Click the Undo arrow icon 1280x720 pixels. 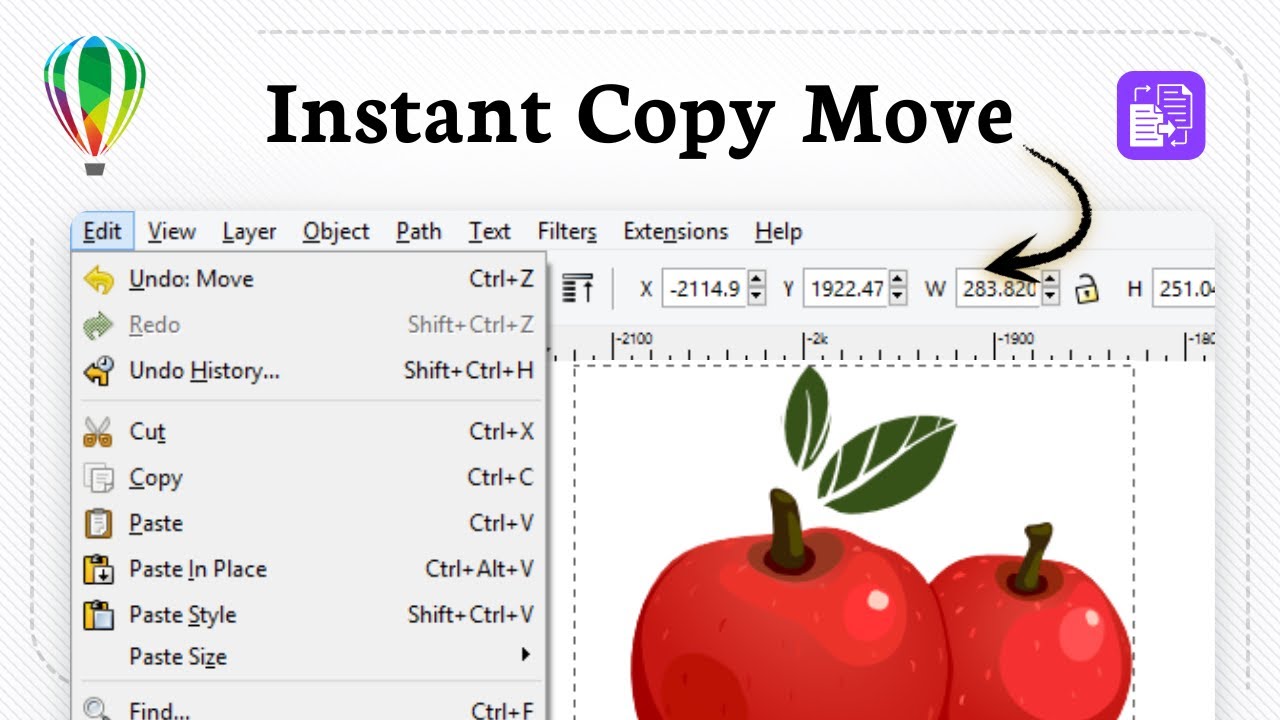pos(98,279)
